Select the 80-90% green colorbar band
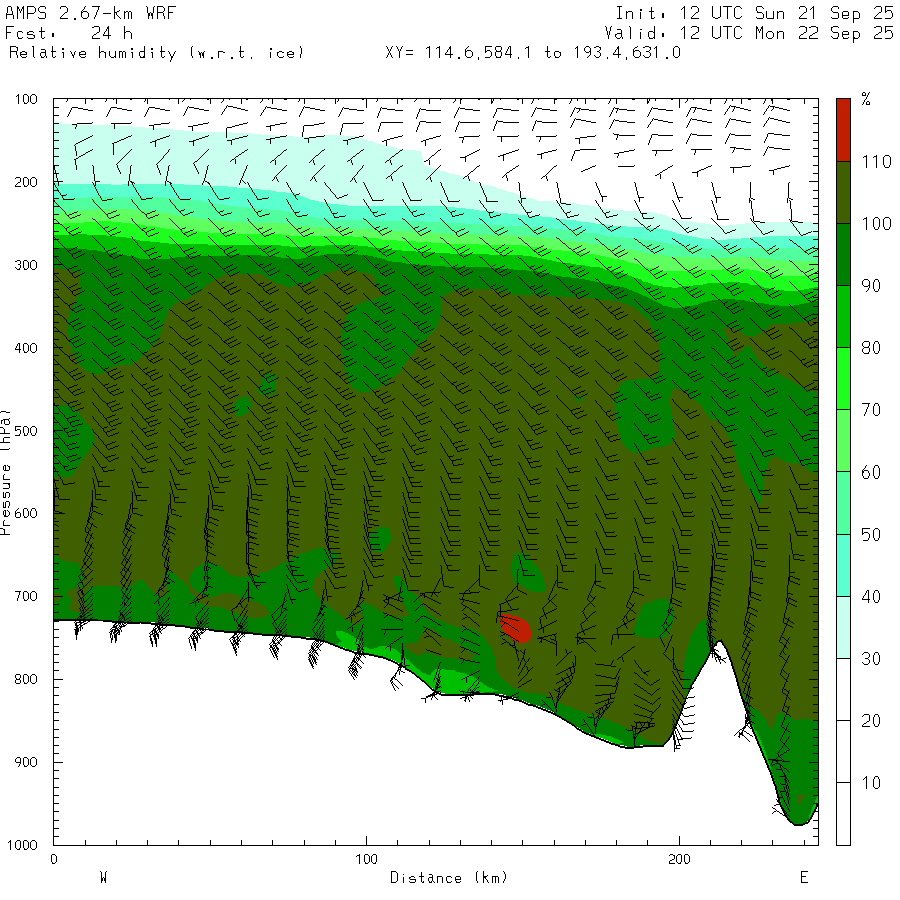The height and width of the screenshot is (900, 900). (x=843, y=316)
